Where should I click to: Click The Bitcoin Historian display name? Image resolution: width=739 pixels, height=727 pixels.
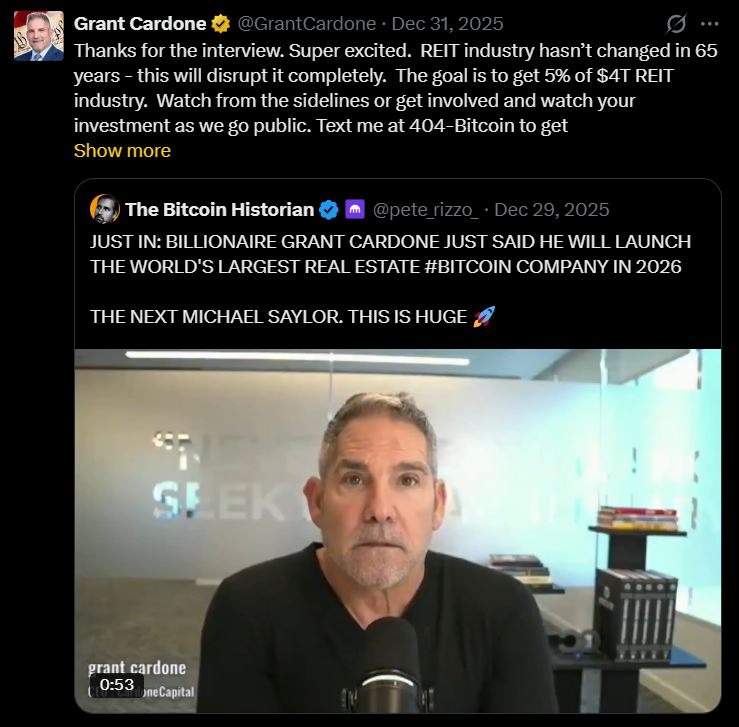(220, 210)
